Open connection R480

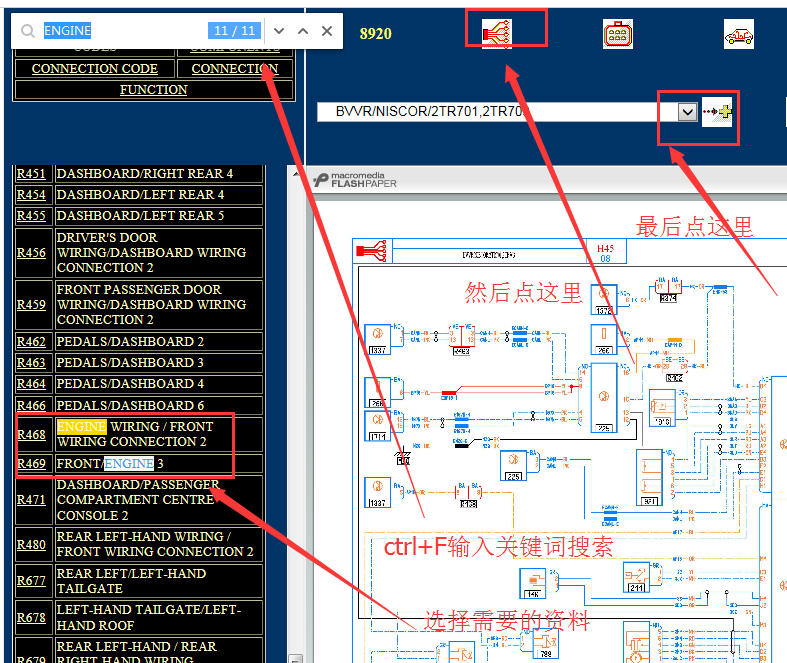tap(31, 545)
